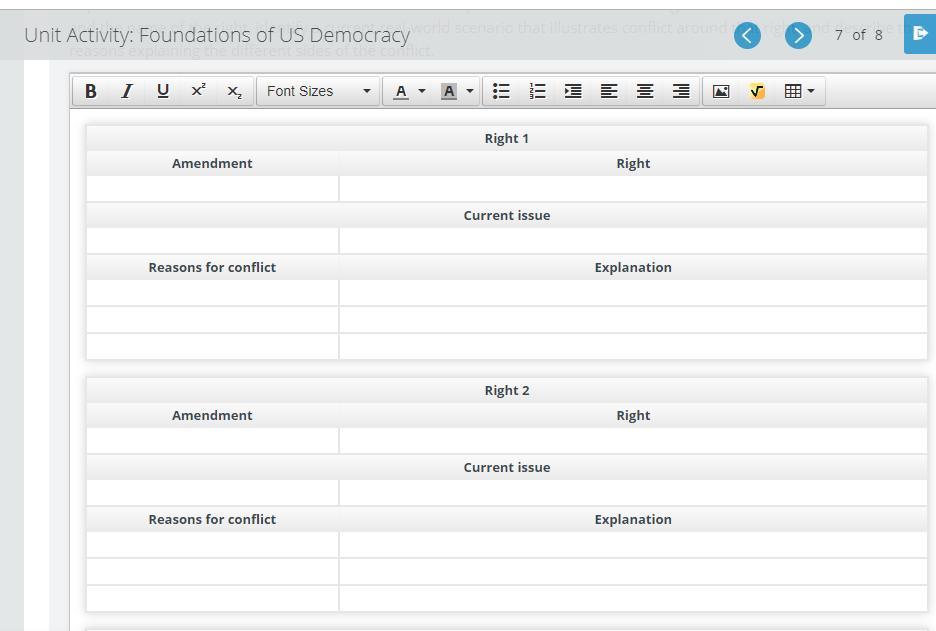Center align the text
The image size is (936, 631).
(x=645, y=91)
